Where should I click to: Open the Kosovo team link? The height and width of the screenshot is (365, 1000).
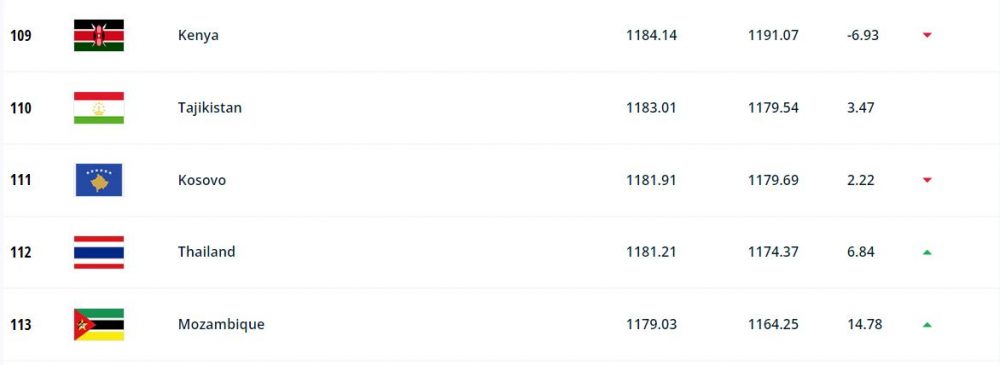(202, 180)
